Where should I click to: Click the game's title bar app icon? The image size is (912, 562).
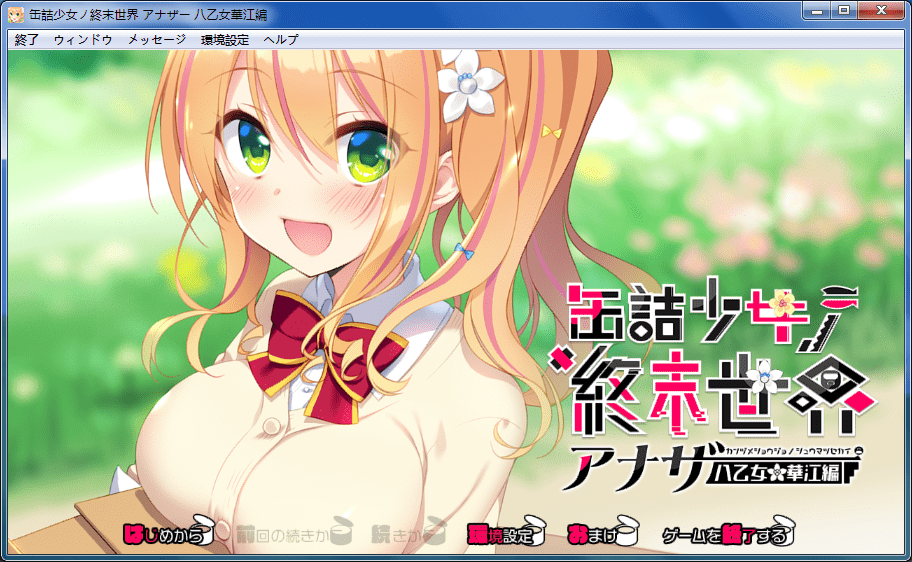[x=16, y=14]
